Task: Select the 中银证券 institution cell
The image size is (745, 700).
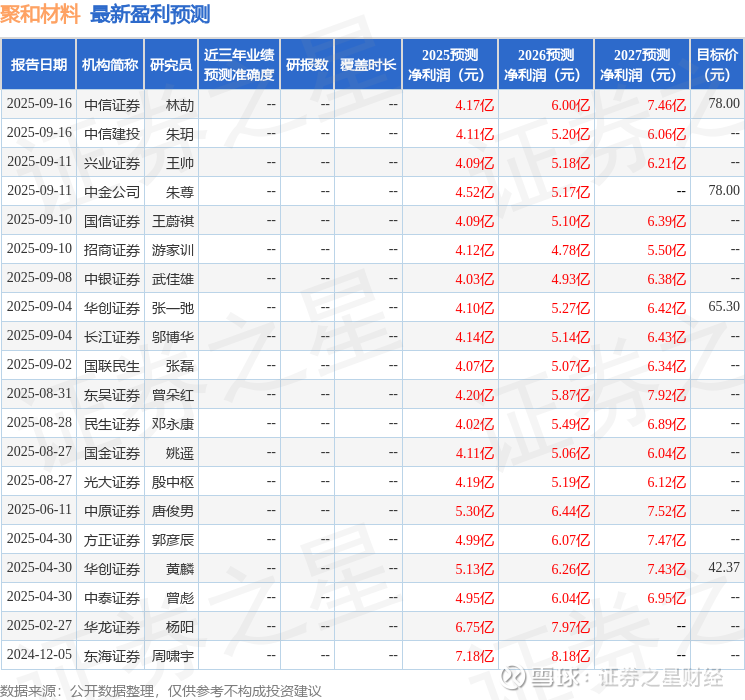Action: [x=112, y=279]
